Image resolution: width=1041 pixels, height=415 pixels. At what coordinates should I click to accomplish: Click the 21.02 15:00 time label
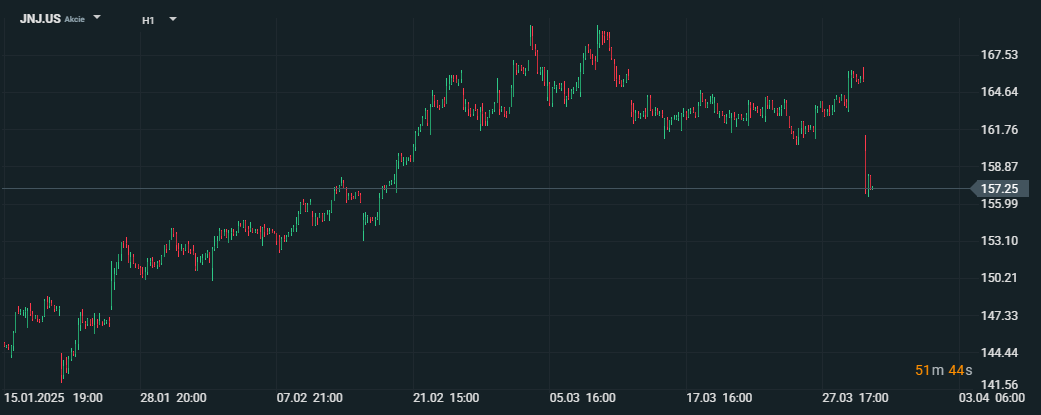pos(446,398)
